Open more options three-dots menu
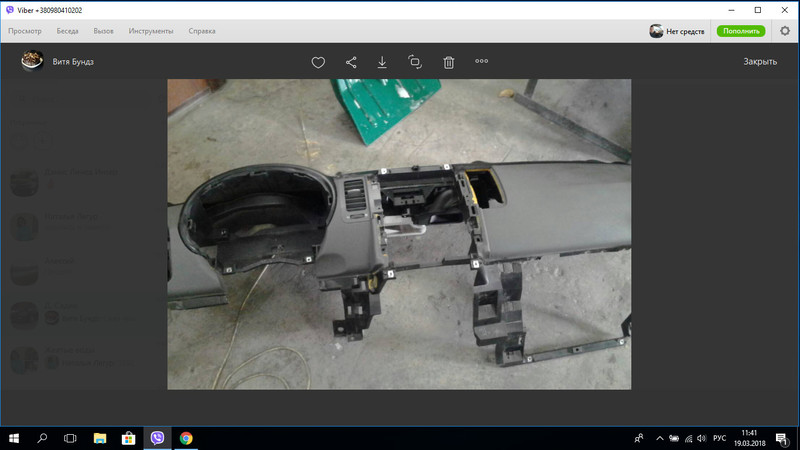The height and width of the screenshot is (450, 800). (482, 61)
